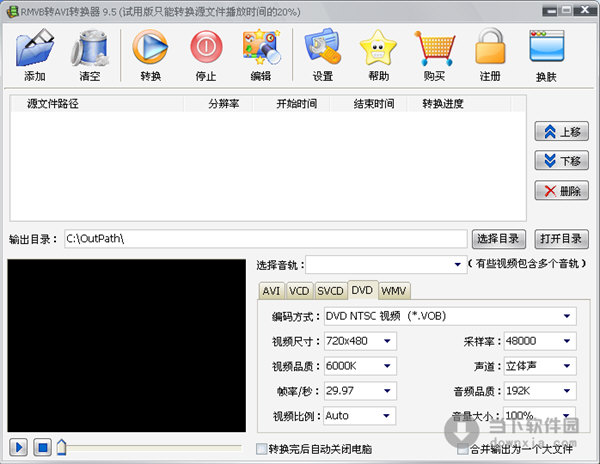Click the 开始时间 column header
This screenshot has width=600, height=464.
(292, 104)
